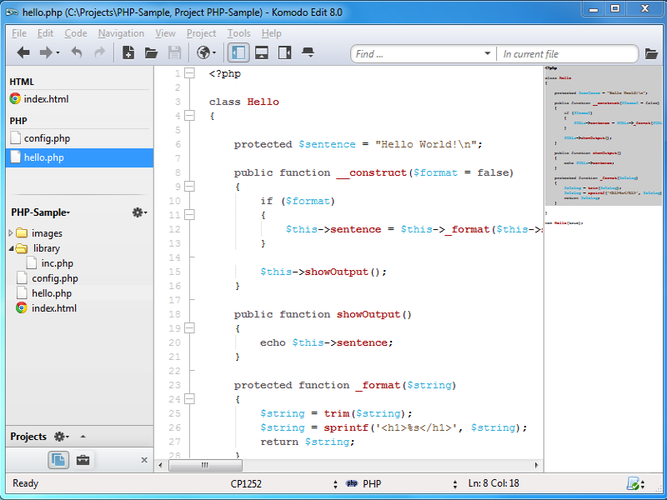This screenshot has width=667, height=500.
Task: Open forward history dropdown arrow
Action: (58, 53)
